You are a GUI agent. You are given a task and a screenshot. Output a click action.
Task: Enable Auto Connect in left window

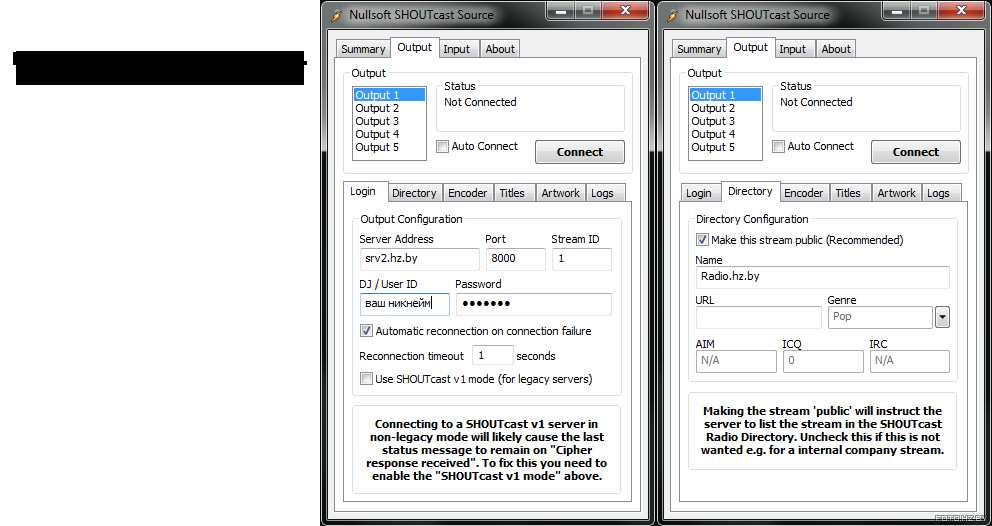(443, 147)
